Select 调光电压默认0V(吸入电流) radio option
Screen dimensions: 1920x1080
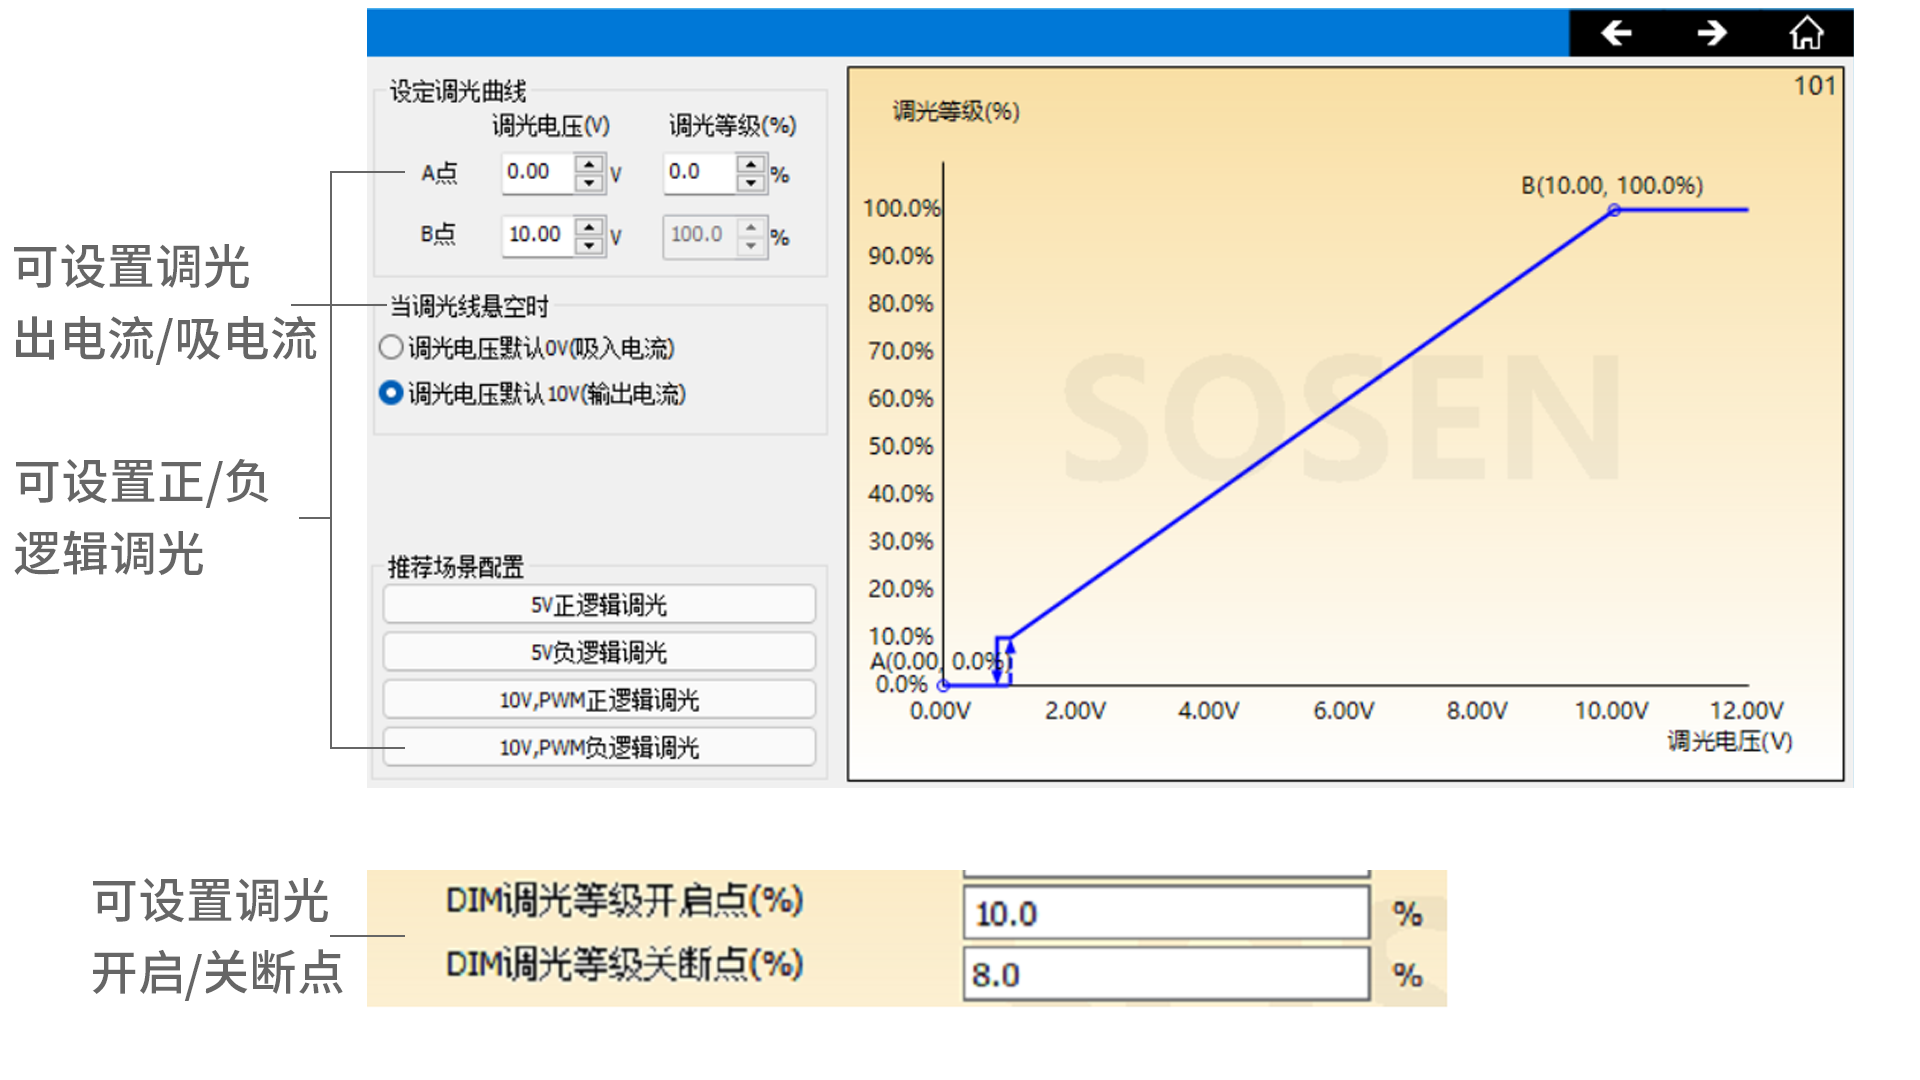[392, 347]
